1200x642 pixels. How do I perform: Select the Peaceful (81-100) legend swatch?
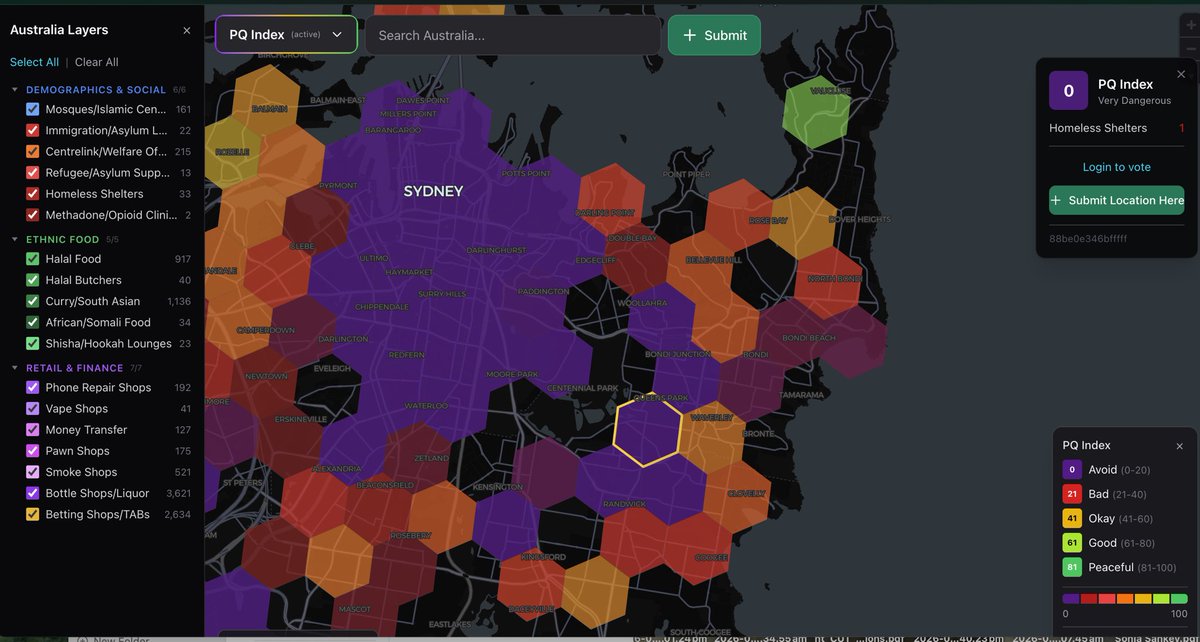1072,568
